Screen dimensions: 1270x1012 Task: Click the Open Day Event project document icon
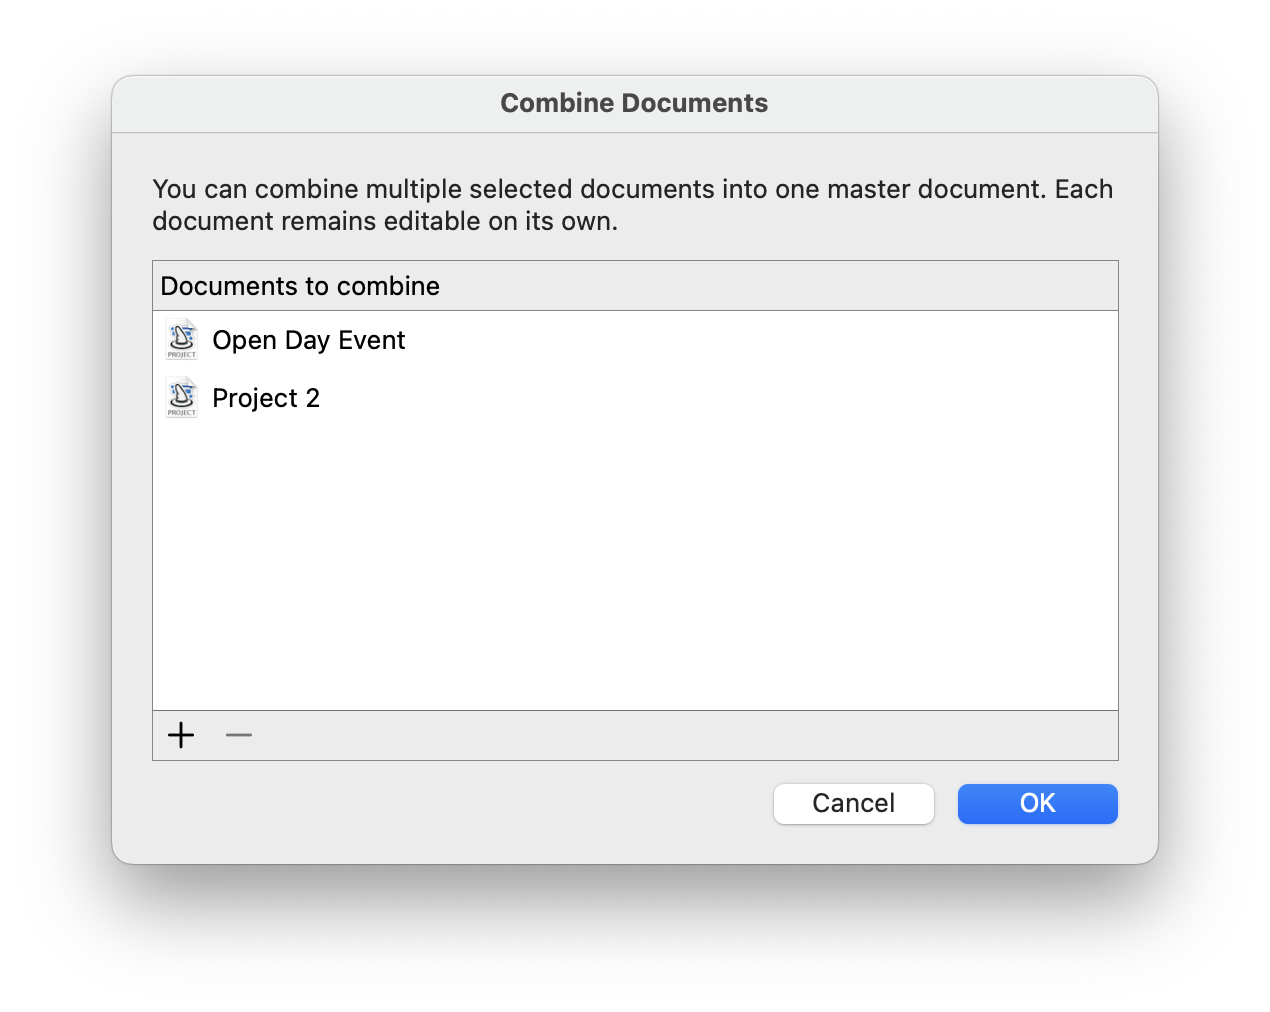[181, 339]
